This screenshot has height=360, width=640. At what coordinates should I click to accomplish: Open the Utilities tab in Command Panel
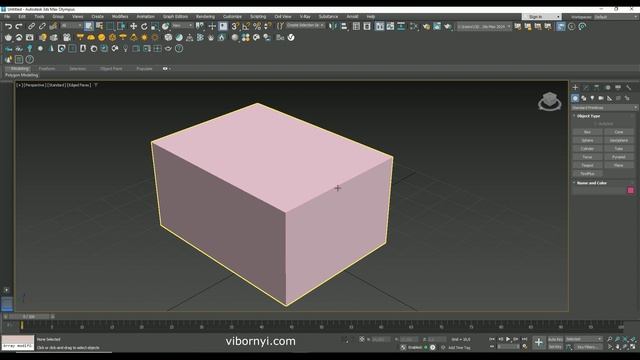point(629,87)
